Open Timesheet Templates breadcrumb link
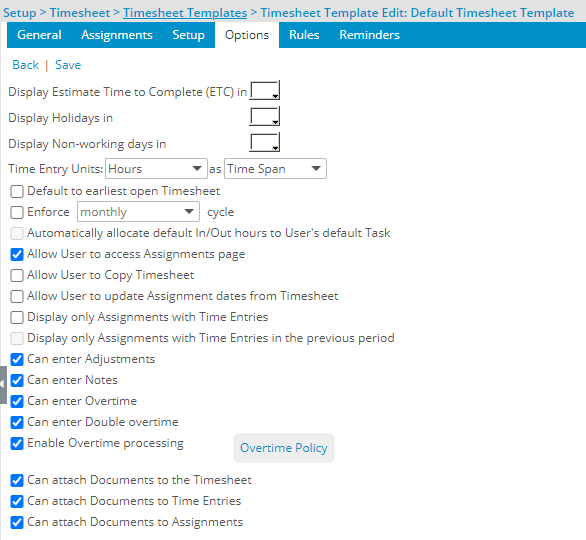This screenshot has width=586, height=540. (x=185, y=13)
